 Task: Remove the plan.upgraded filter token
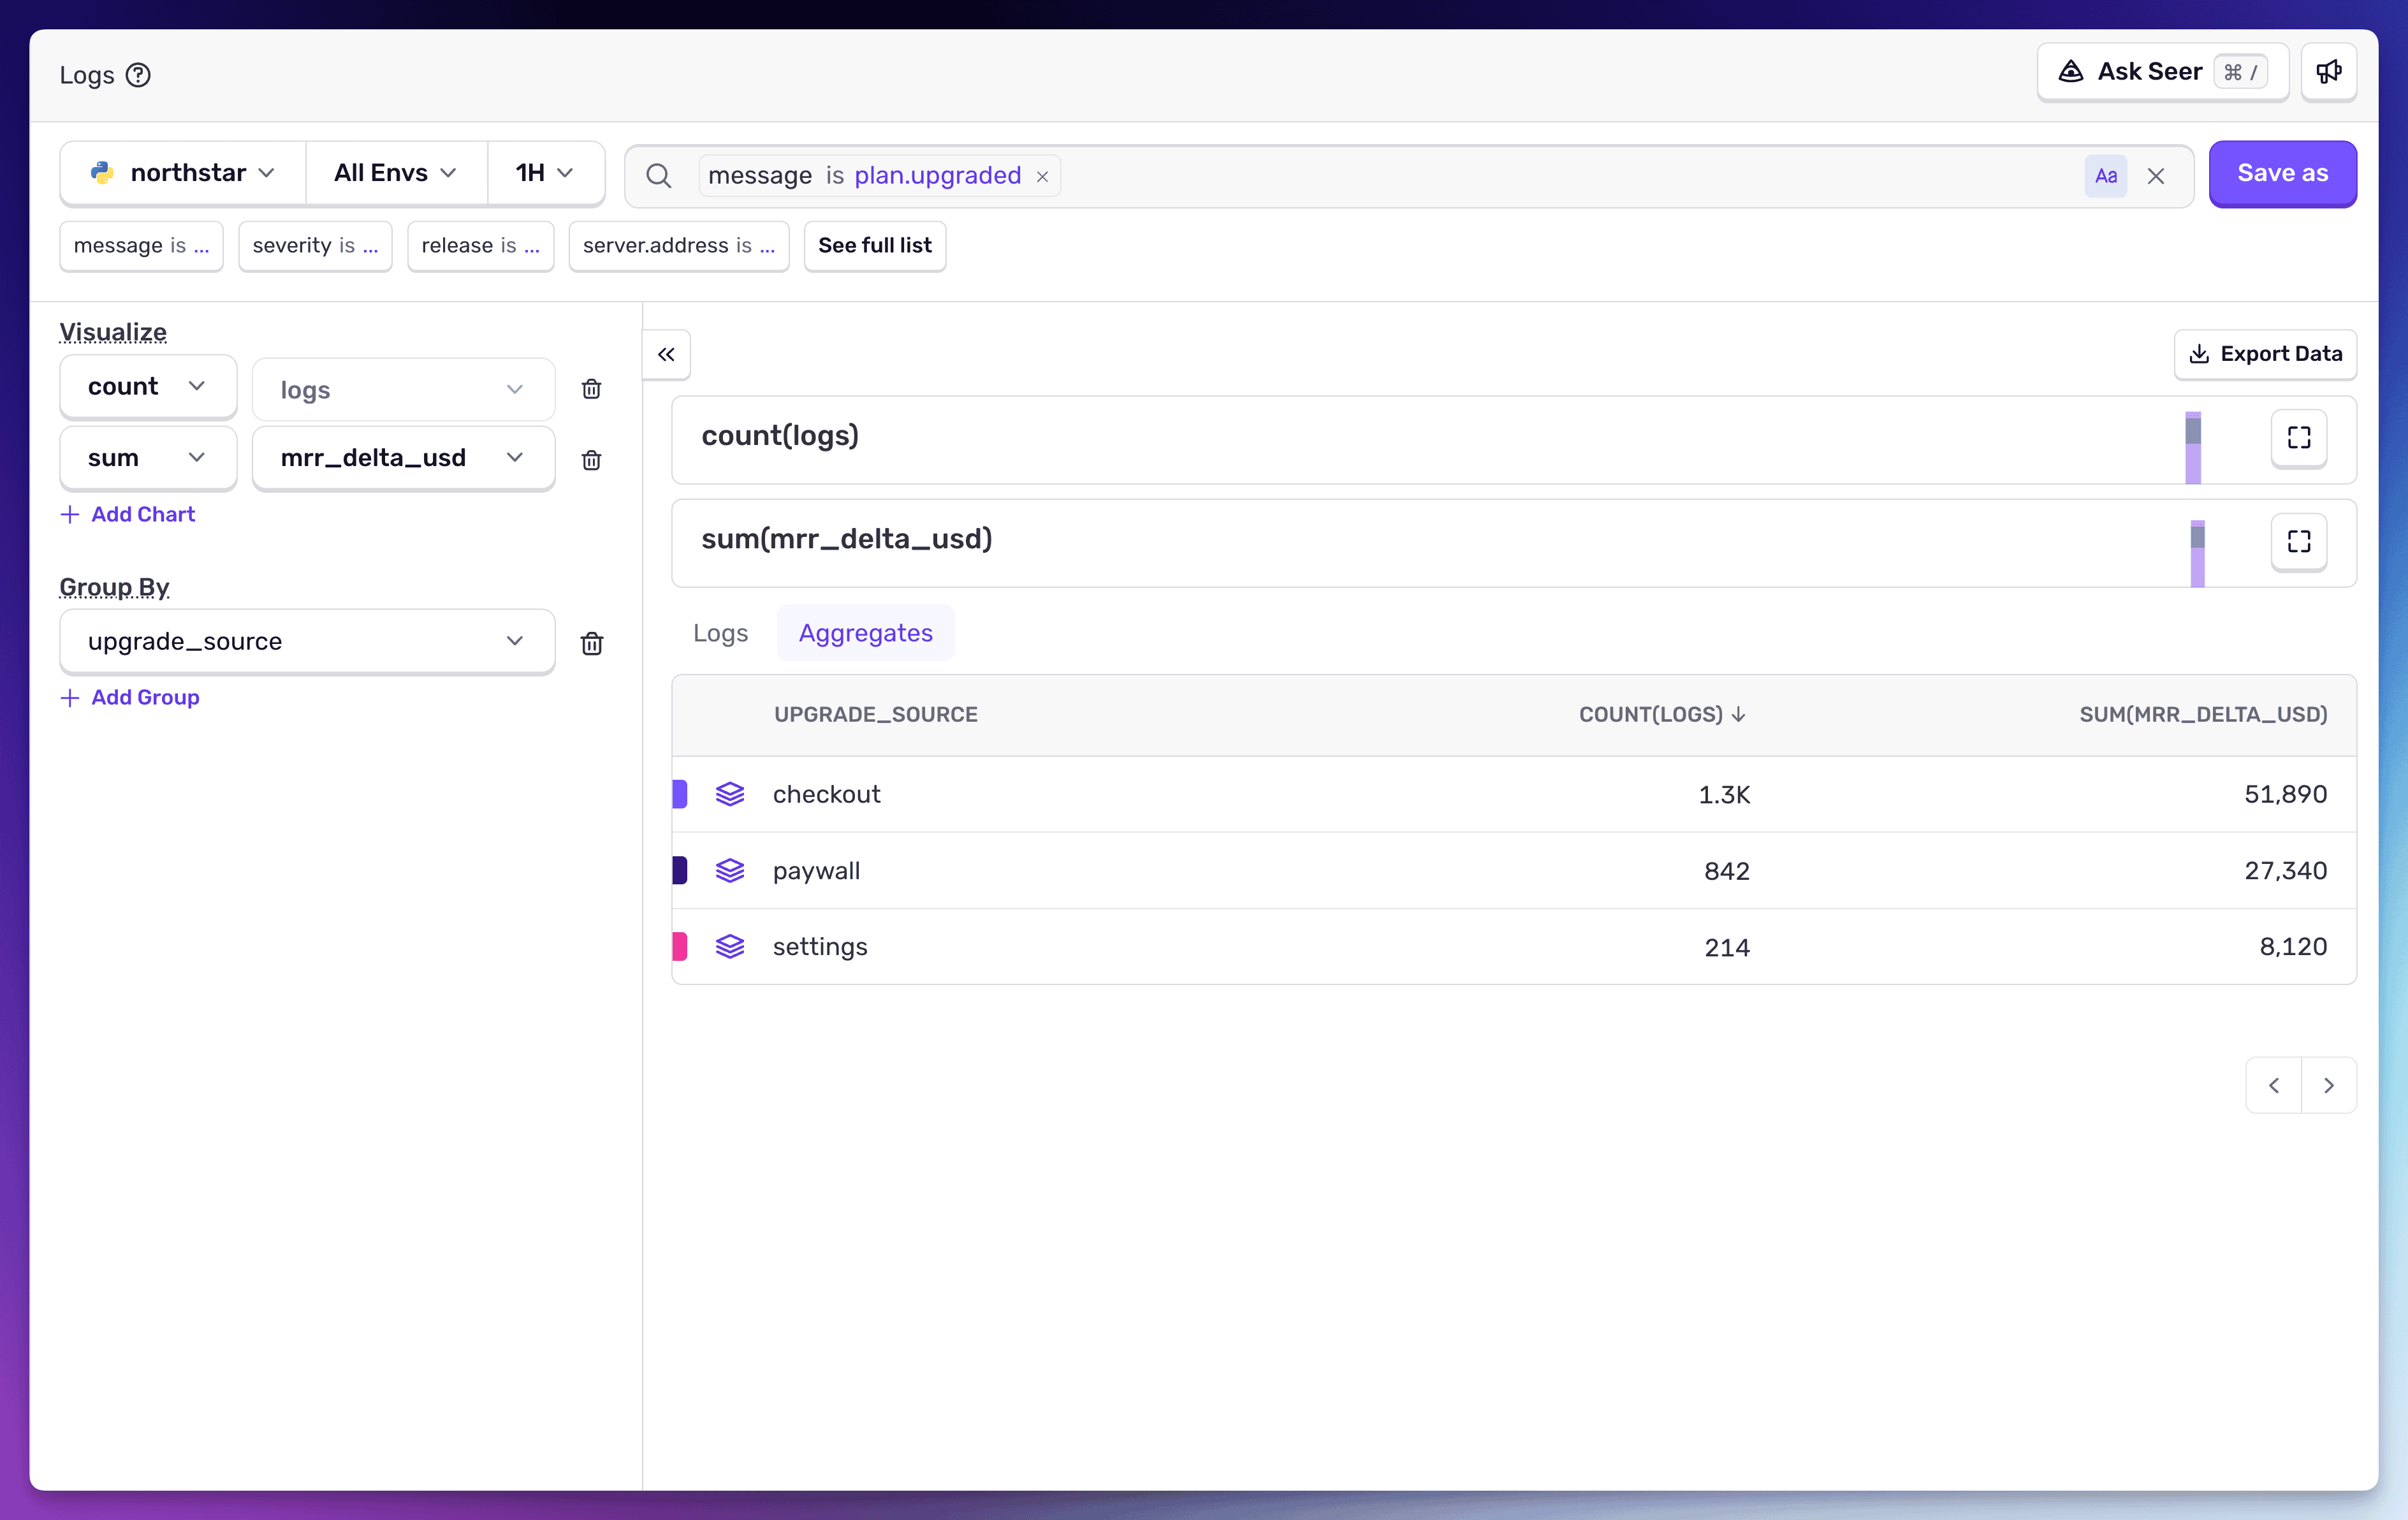pos(1042,176)
